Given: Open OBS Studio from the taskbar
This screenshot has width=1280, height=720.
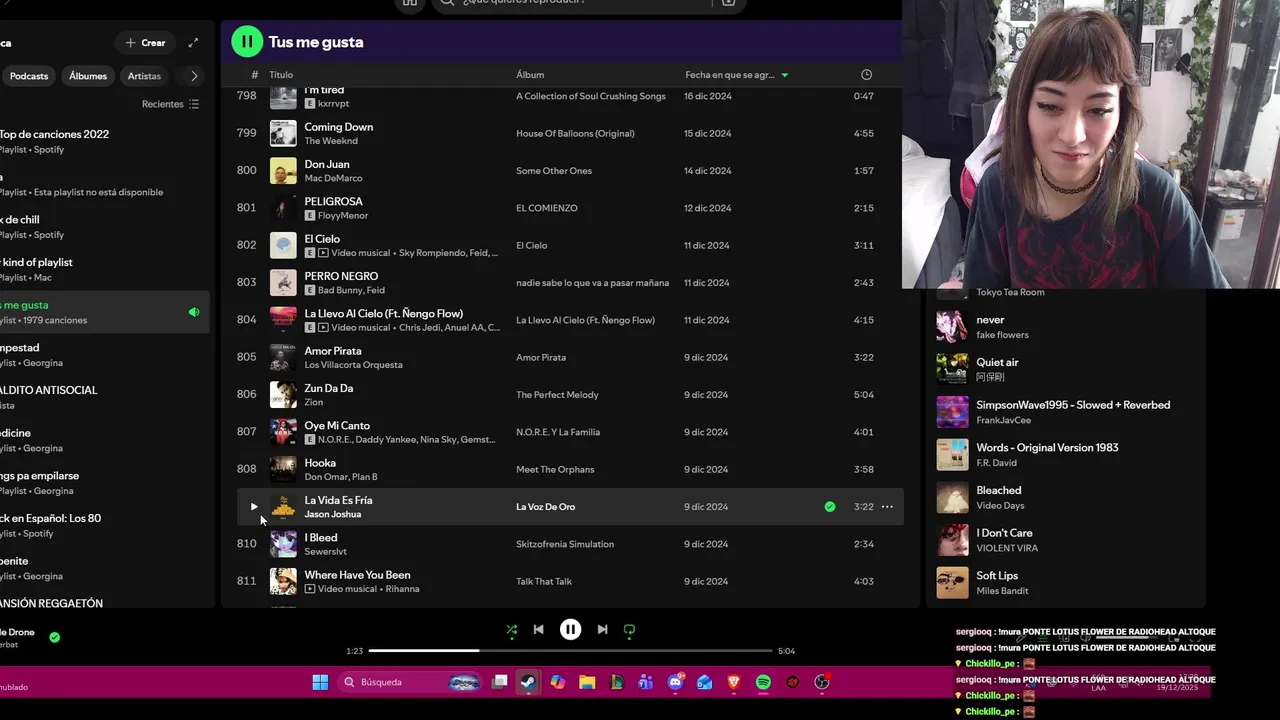Looking at the screenshot, I should [x=822, y=682].
